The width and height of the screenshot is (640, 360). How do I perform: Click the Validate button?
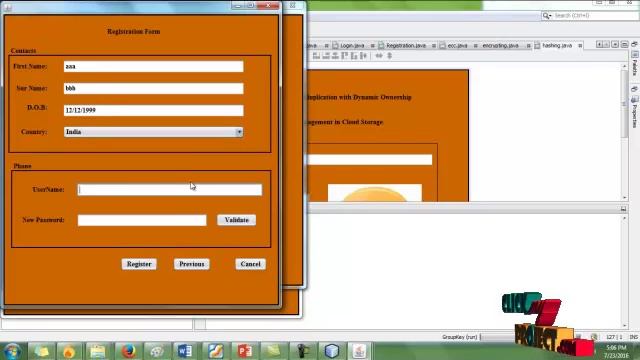click(x=236, y=220)
